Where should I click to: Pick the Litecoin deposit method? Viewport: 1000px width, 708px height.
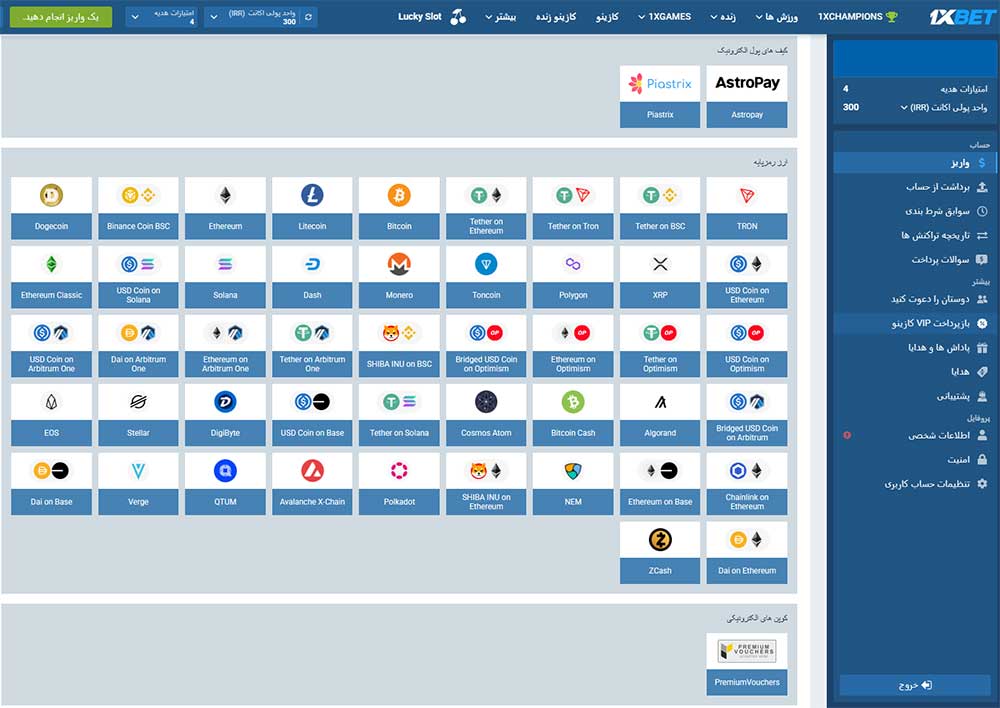pyautogui.click(x=312, y=208)
